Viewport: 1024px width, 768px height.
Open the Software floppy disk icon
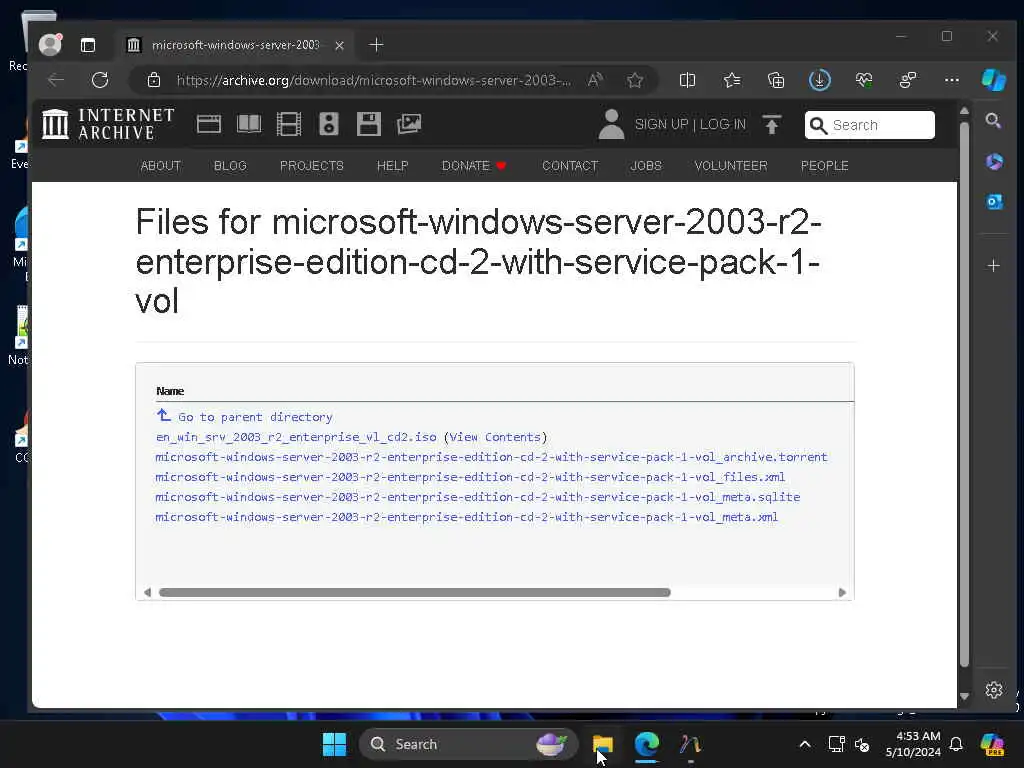pos(369,124)
